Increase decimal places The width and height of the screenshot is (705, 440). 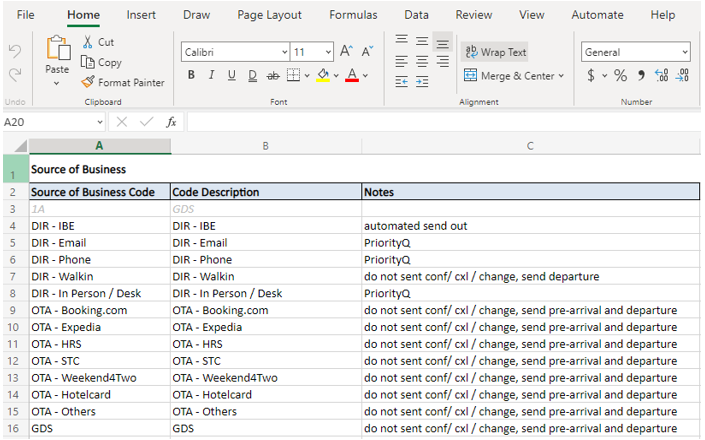(662, 75)
